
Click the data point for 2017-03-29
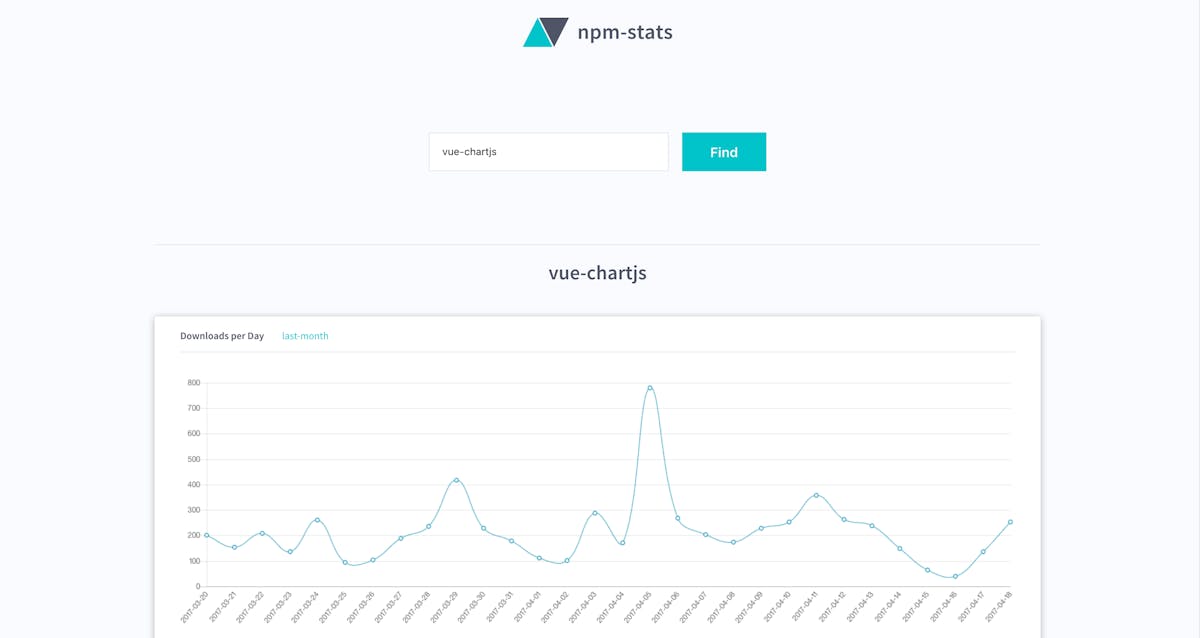point(456,479)
